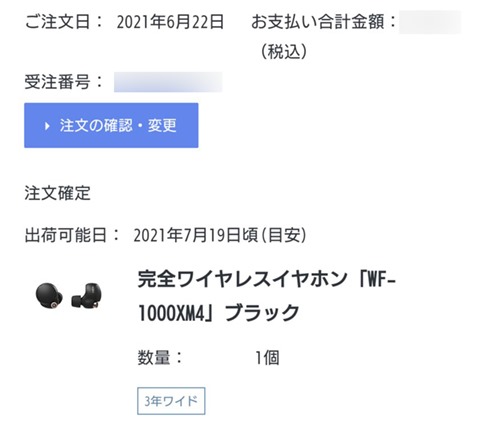Click the ブラック color text in title
500x432 pixels.
click(x=262, y=313)
